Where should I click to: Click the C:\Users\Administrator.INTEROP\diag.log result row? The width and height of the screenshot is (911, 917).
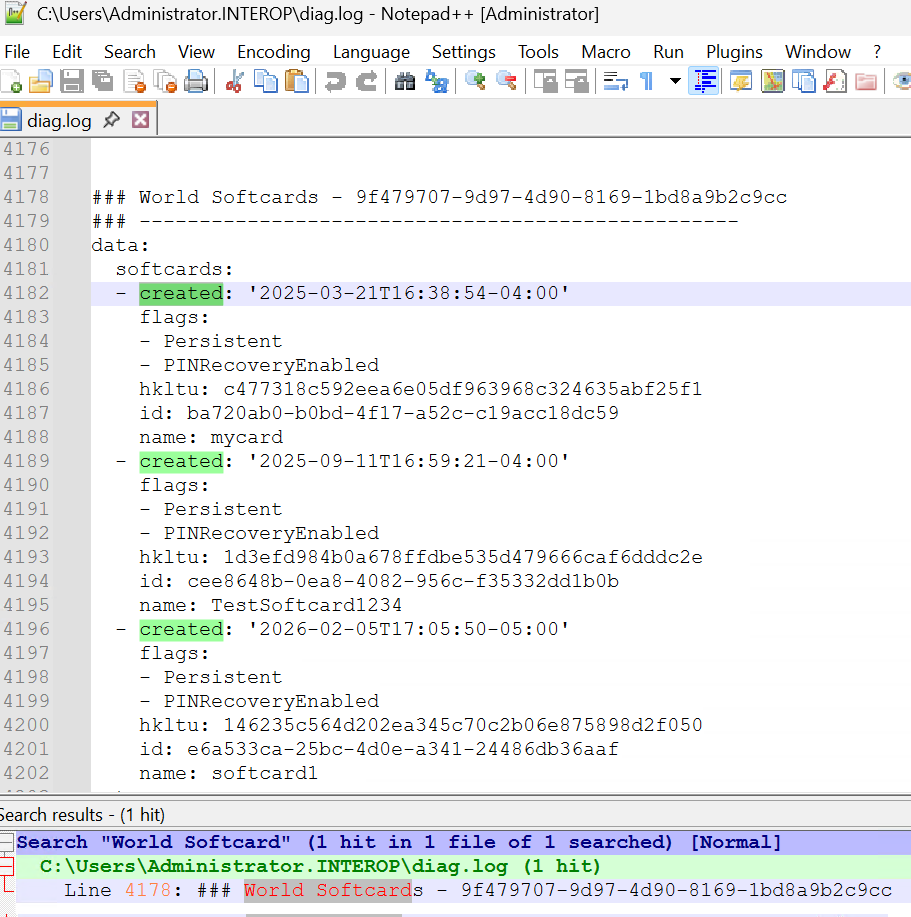(x=463, y=866)
